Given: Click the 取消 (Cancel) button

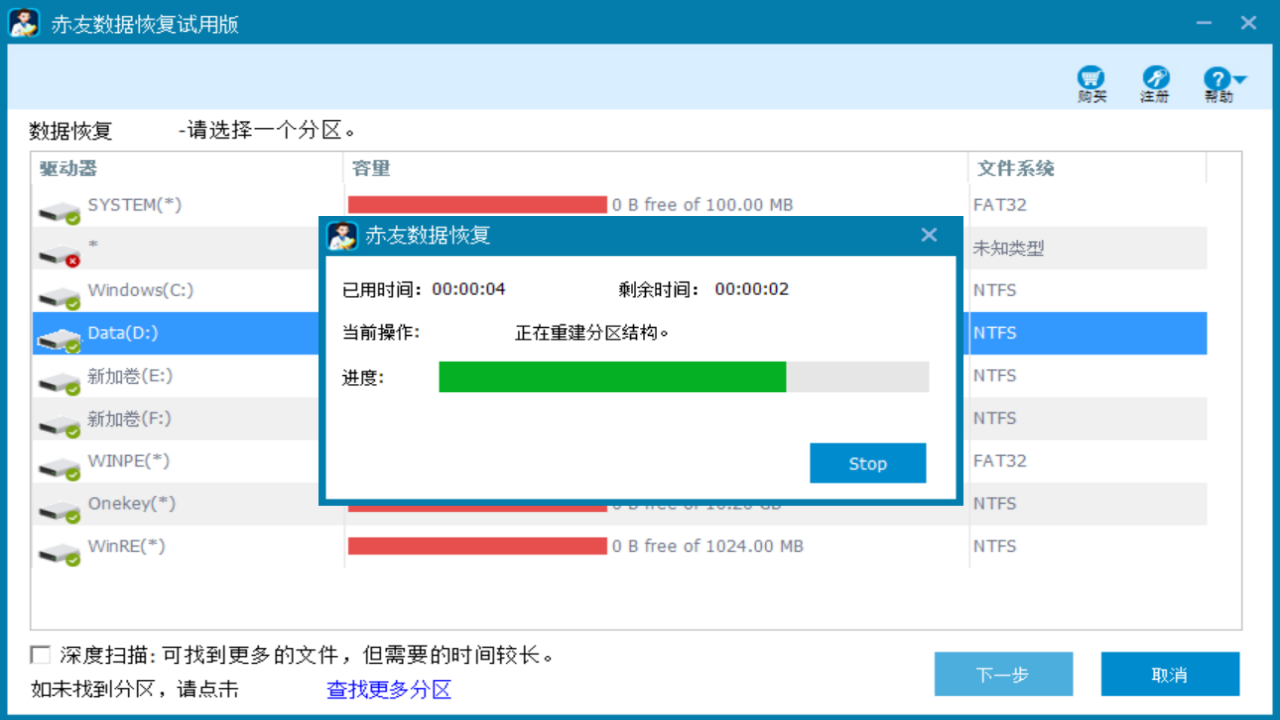Looking at the screenshot, I should click(x=1169, y=675).
